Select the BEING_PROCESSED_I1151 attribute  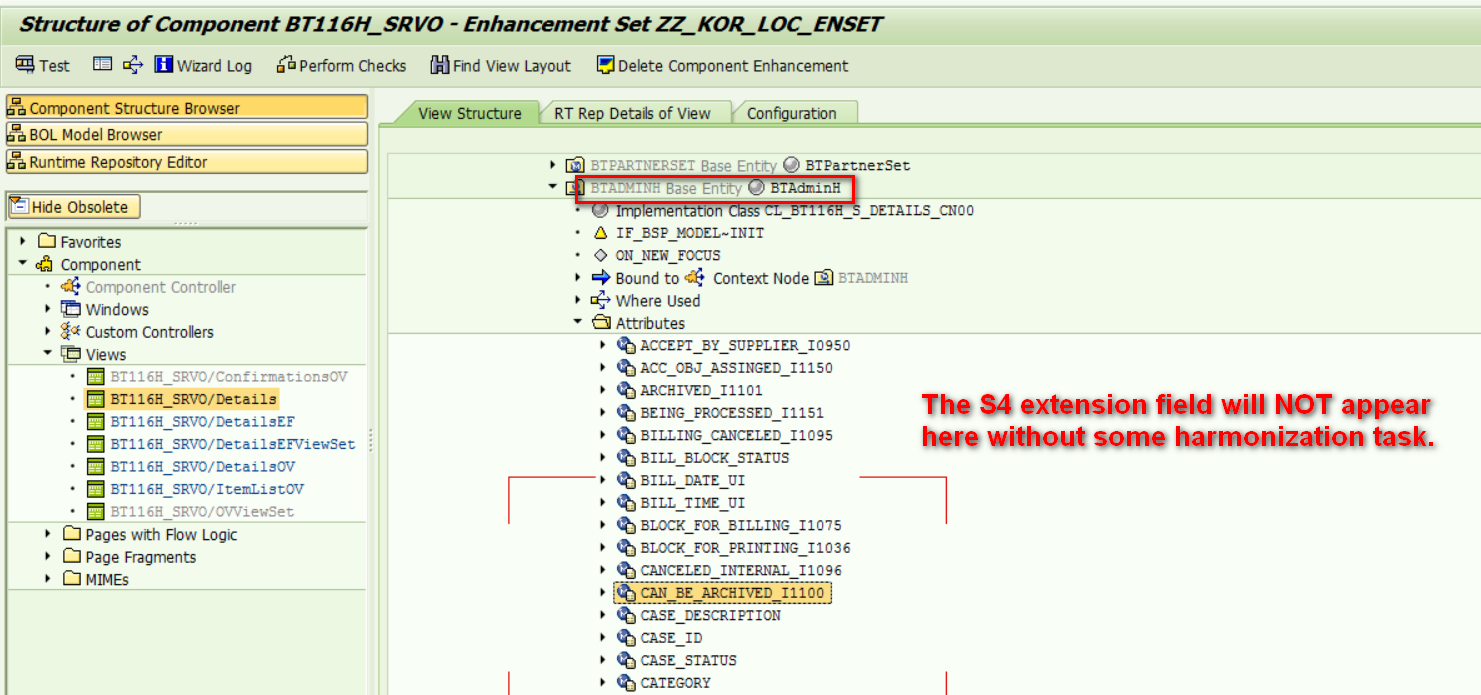tap(732, 413)
